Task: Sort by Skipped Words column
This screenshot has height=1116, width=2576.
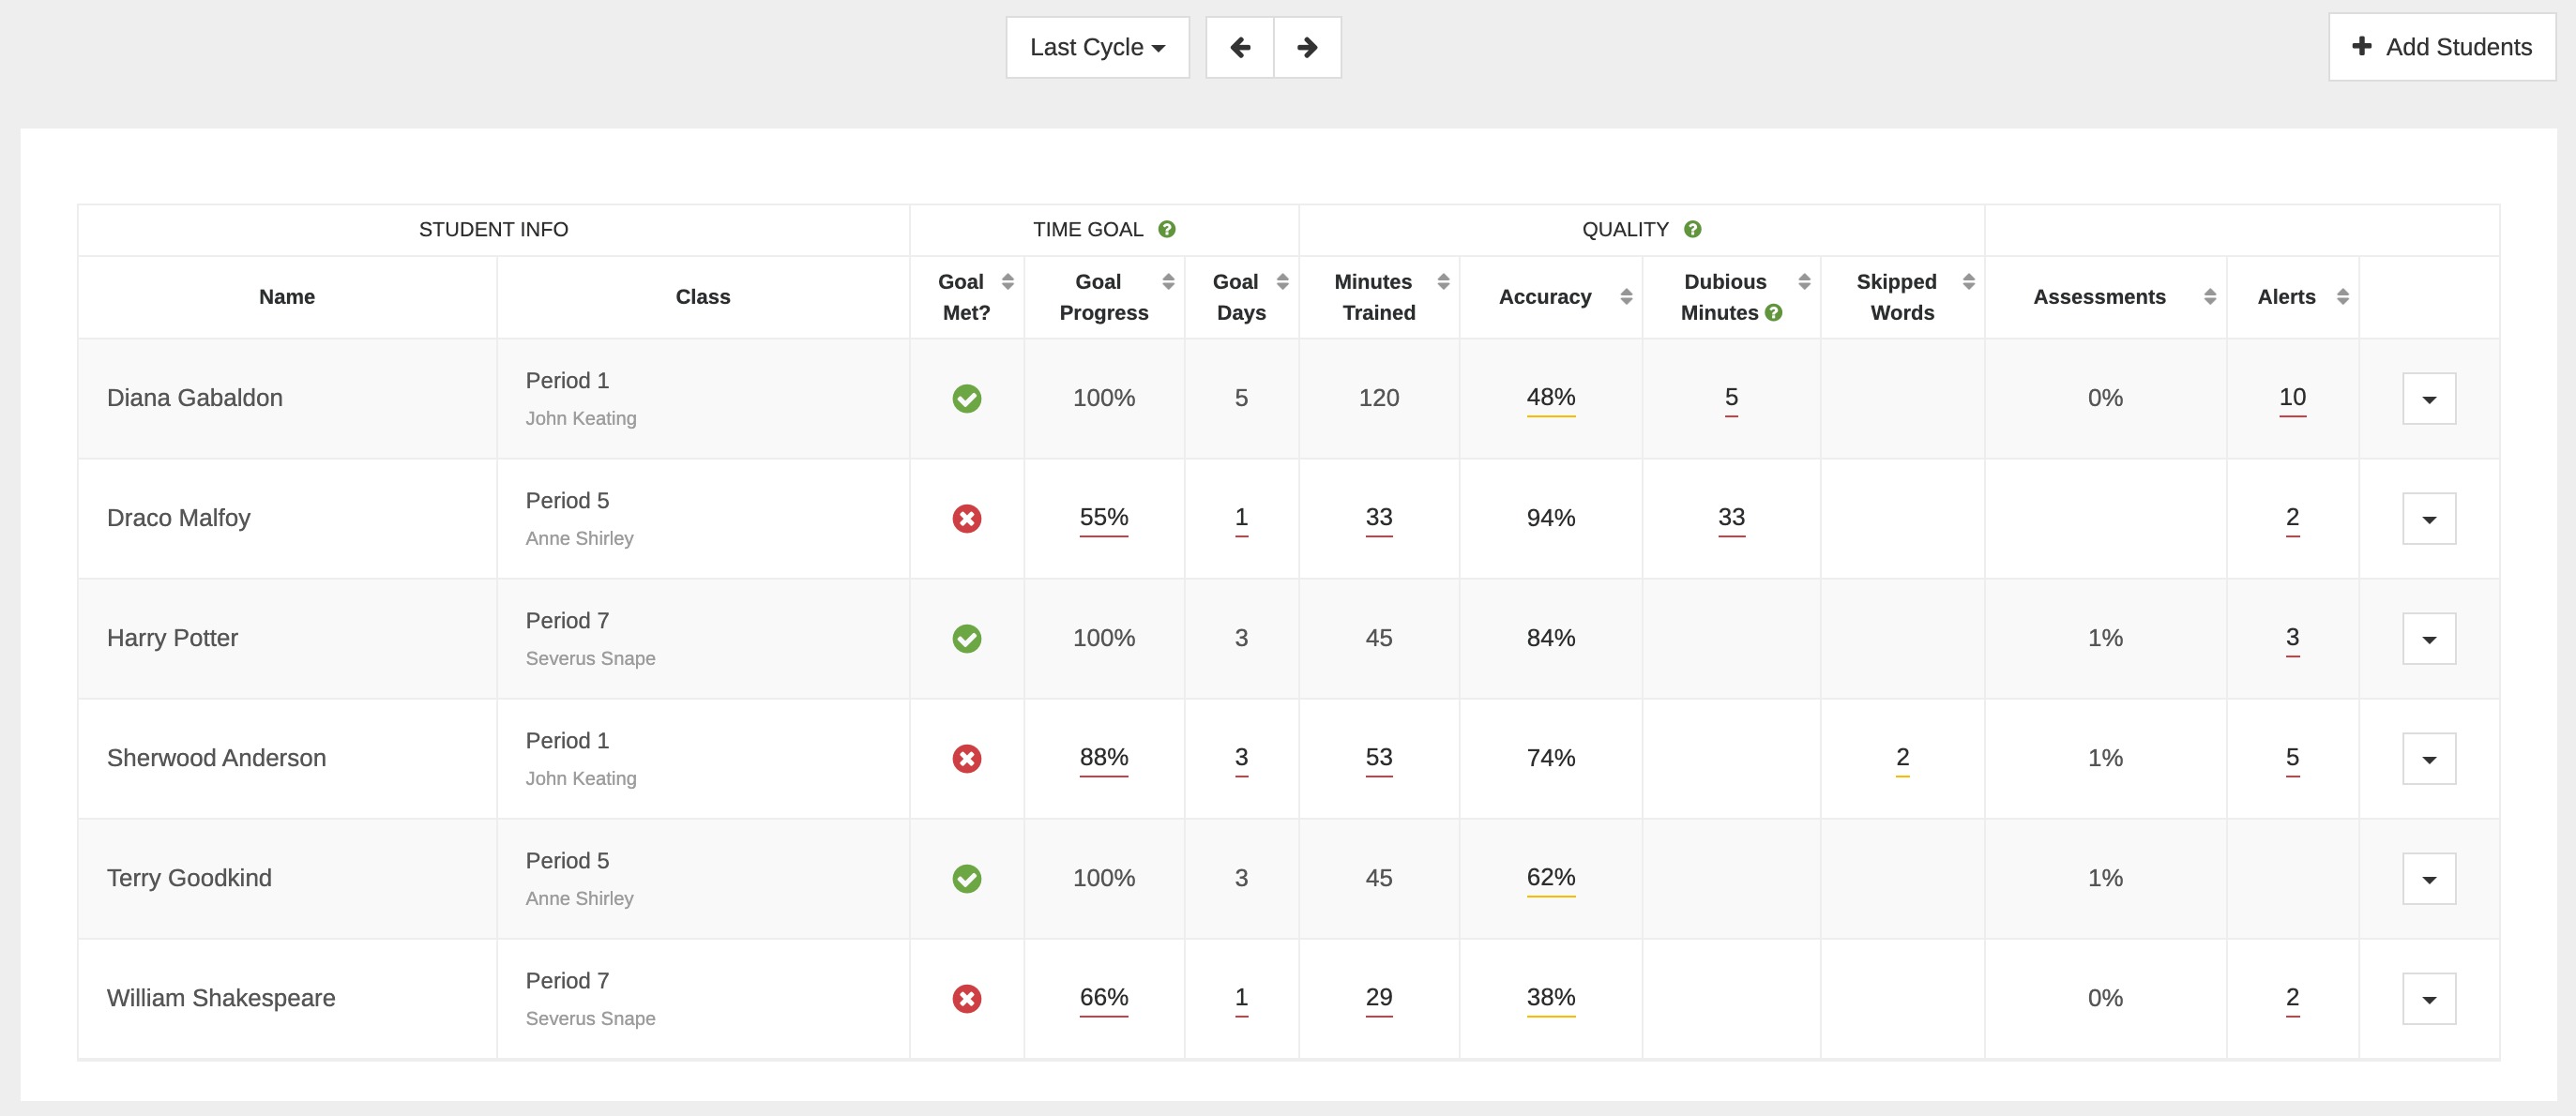Action: (1968, 282)
